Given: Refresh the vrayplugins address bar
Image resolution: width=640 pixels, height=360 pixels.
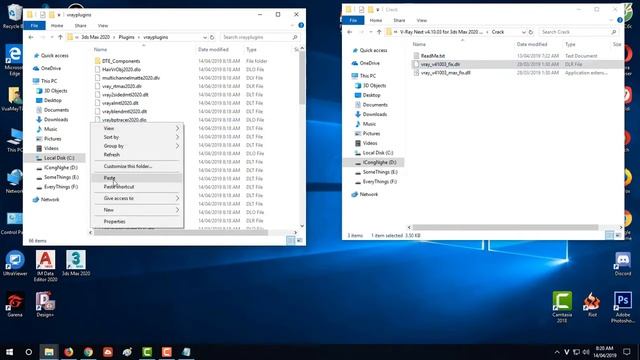Looking at the screenshot, I should tap(212, 37).
